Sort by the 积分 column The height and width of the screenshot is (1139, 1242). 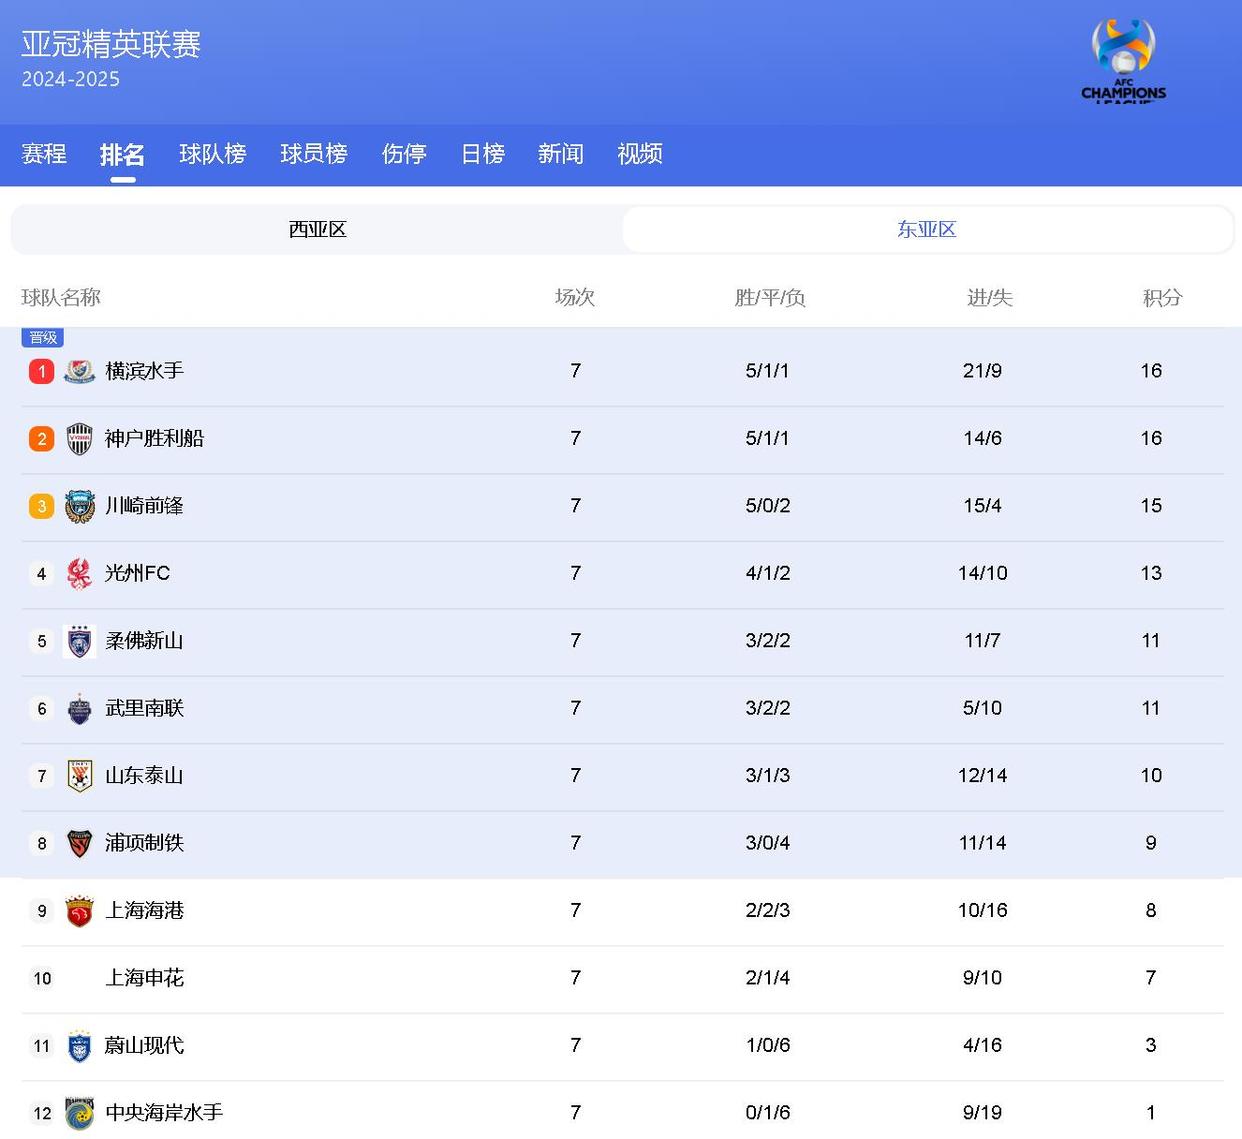click(x=1161, y=297)
